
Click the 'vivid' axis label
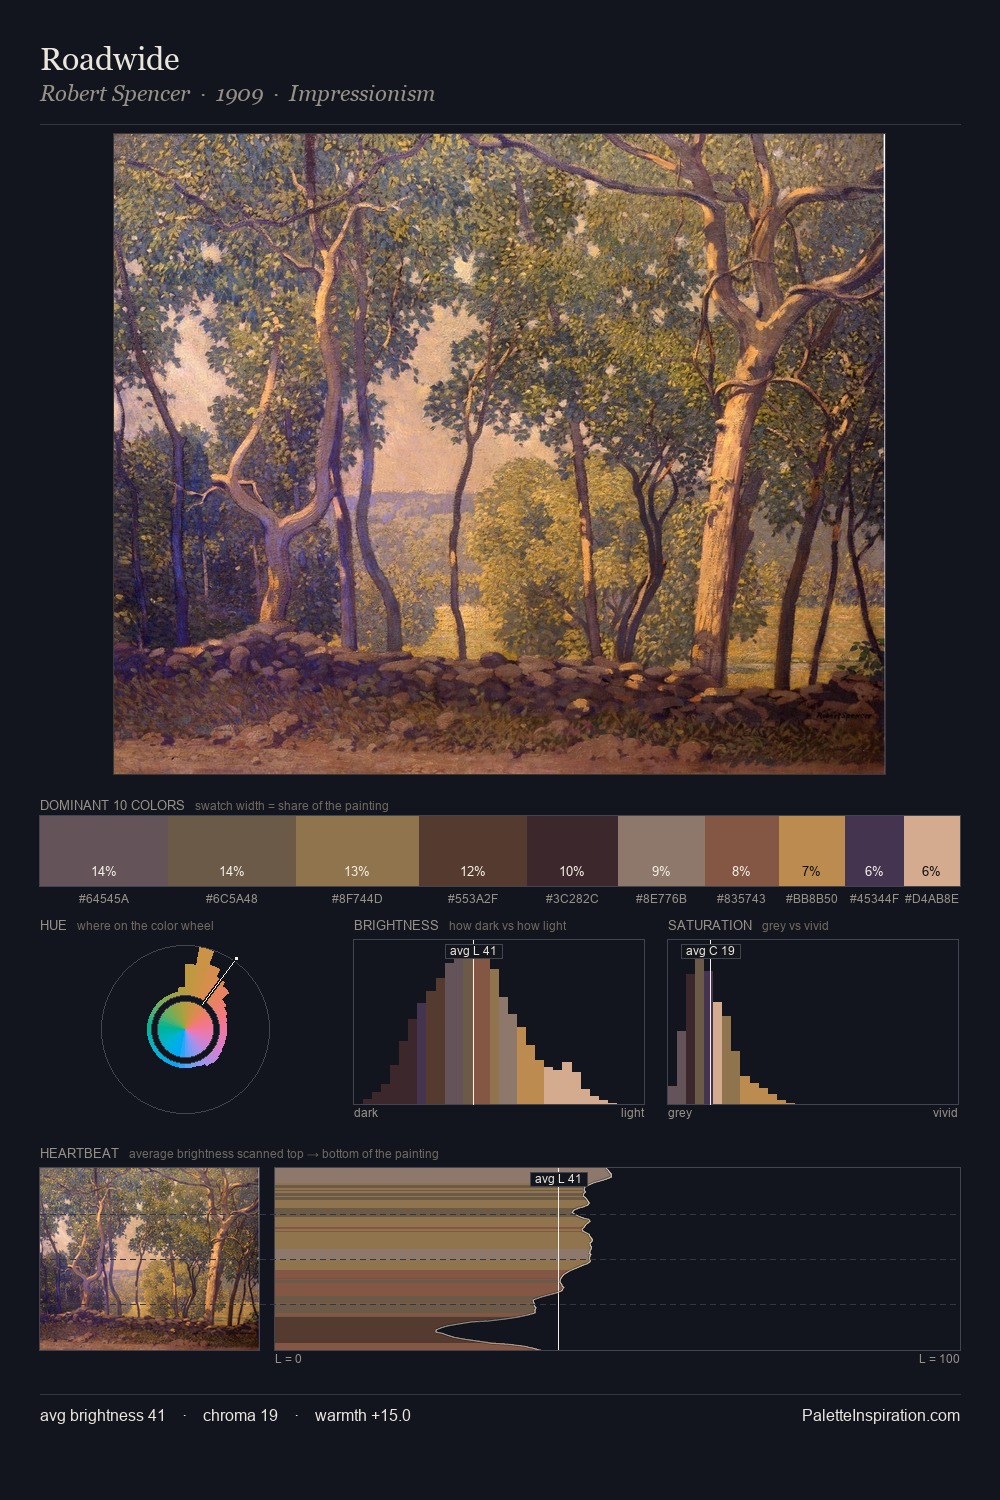click(945, 1113)
